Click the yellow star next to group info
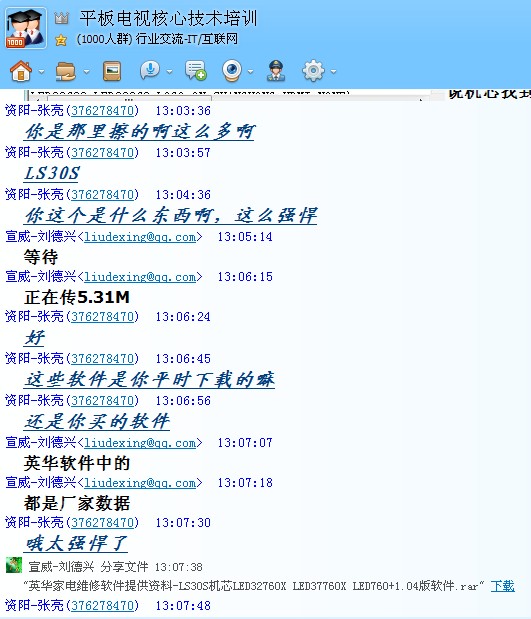531x619 pixels. point(61,40)
